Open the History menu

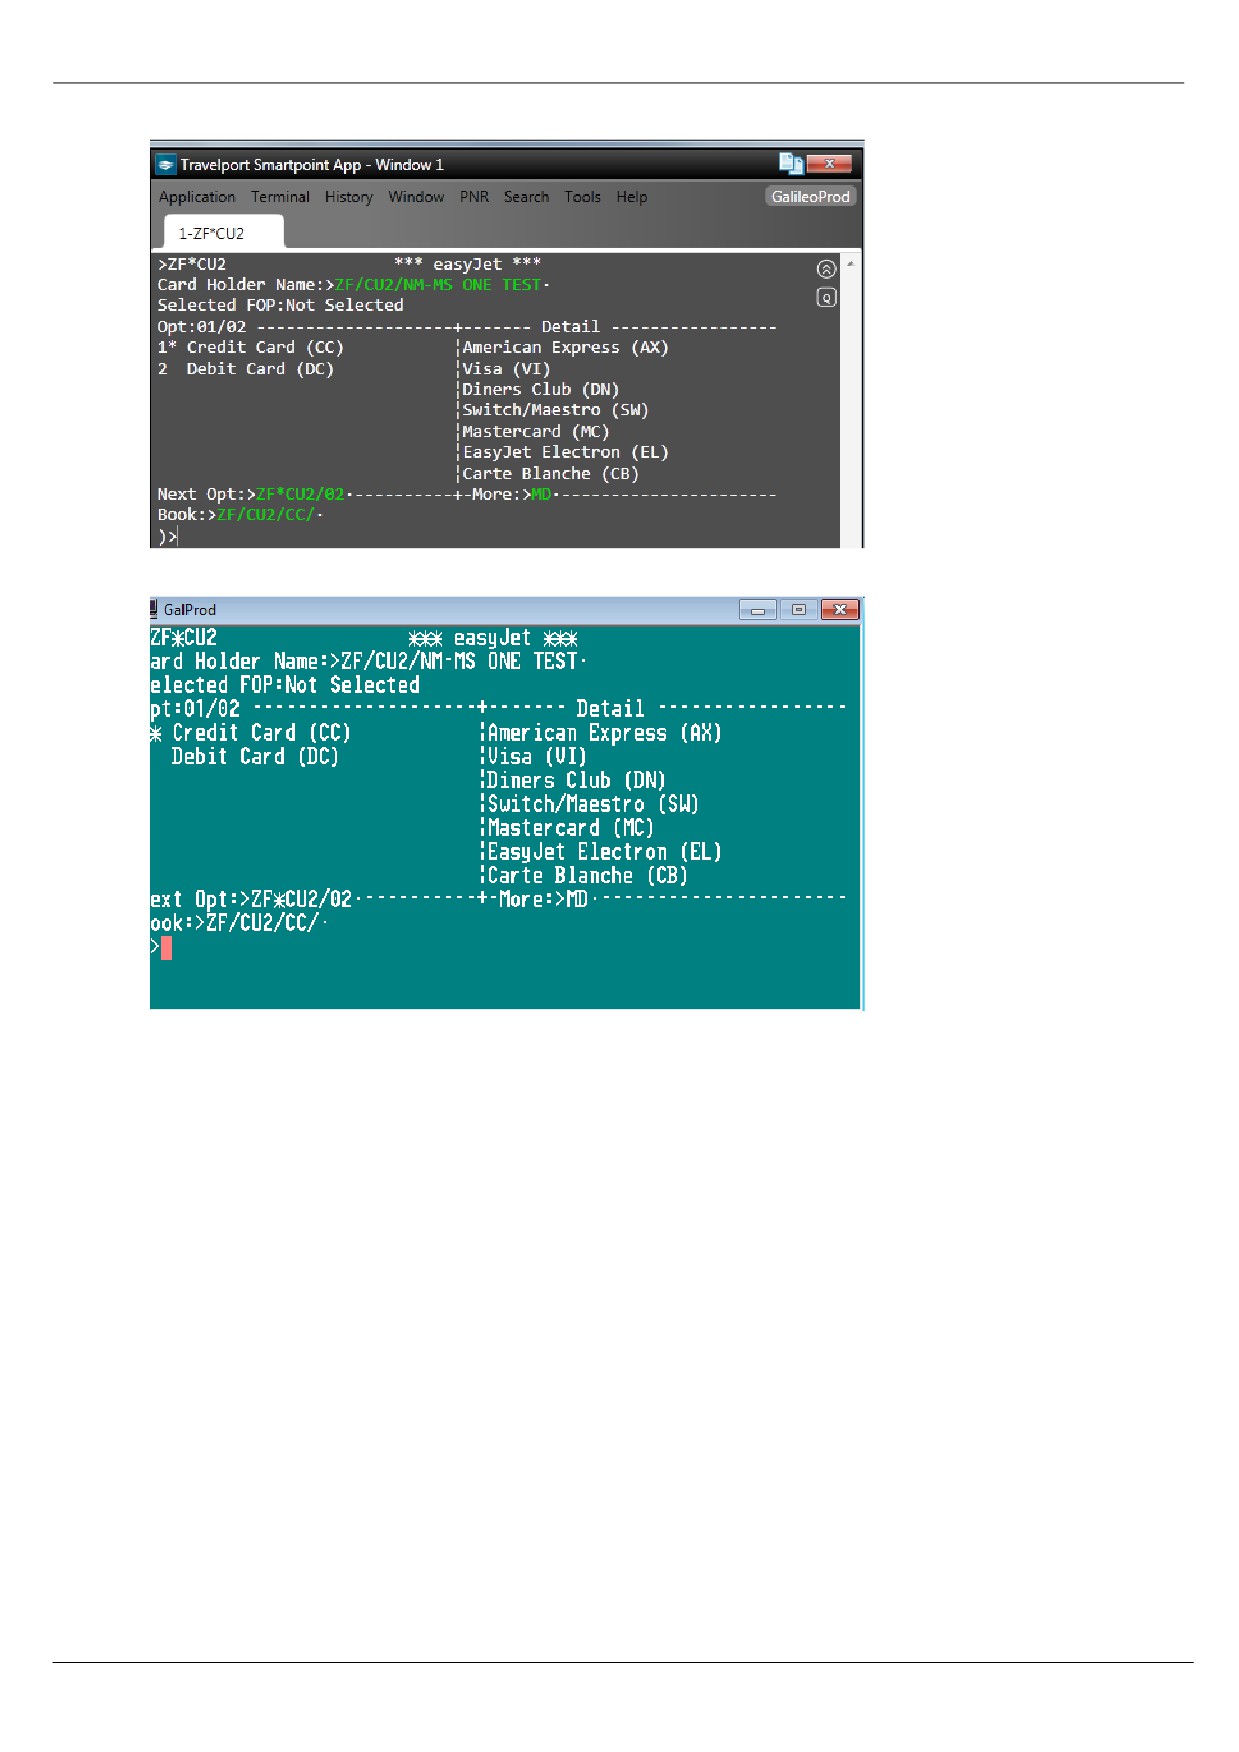(348, 197)
